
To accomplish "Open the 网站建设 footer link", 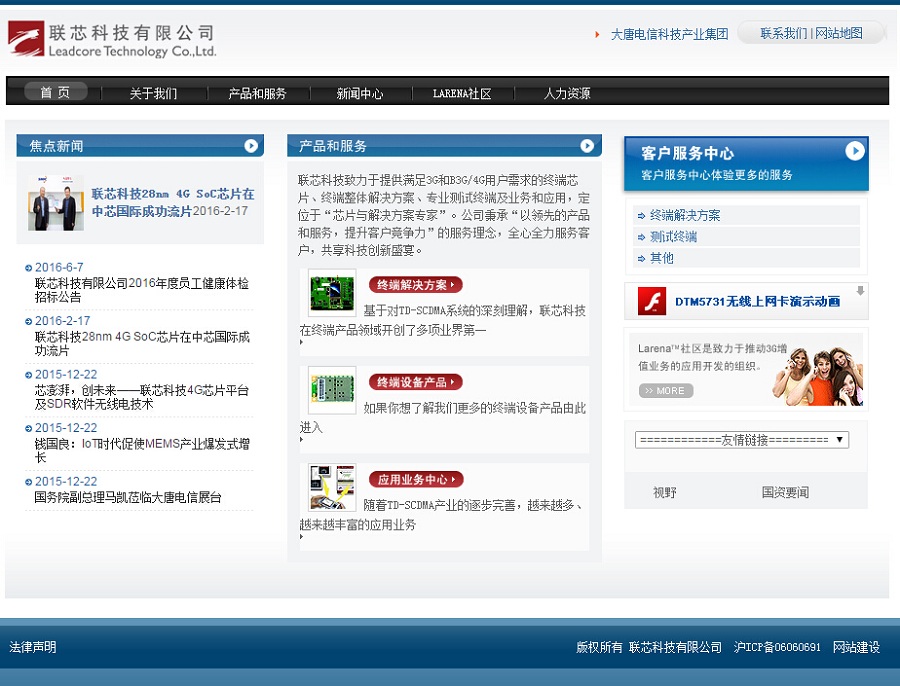I will pyautogui.click(x=856, y=647).
